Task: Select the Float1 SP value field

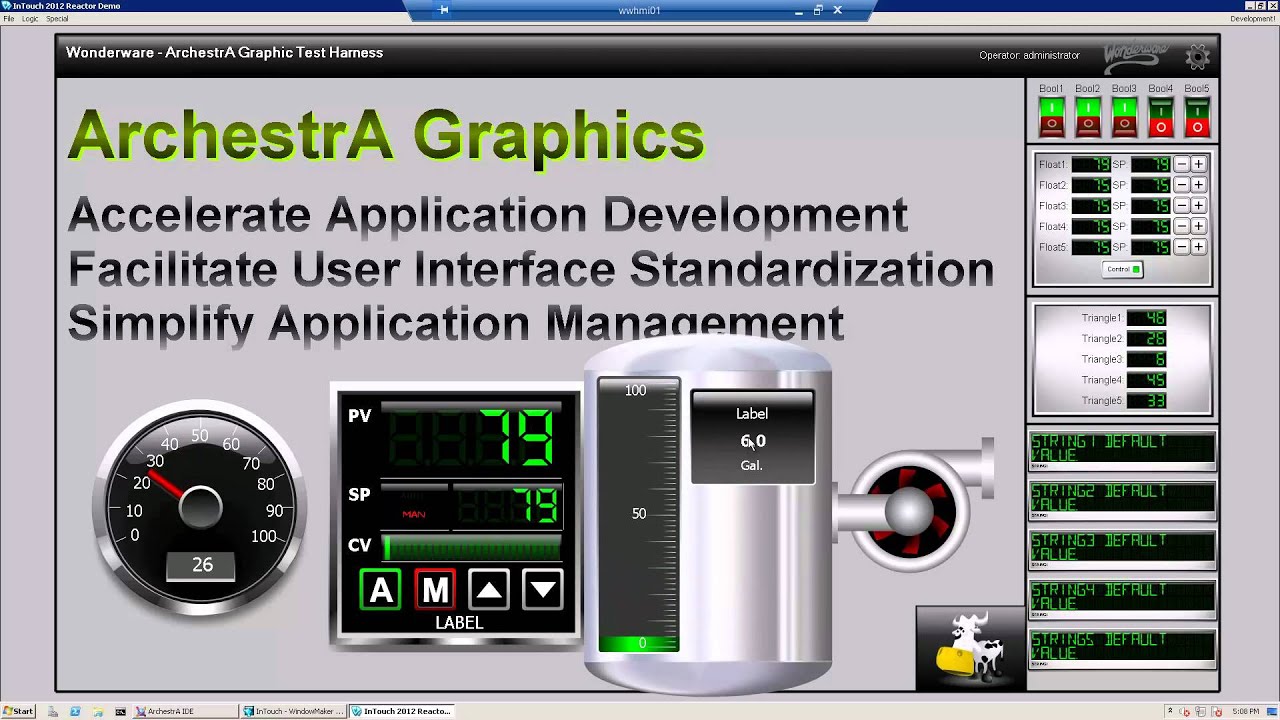Action: click(x=1151, y=164)
